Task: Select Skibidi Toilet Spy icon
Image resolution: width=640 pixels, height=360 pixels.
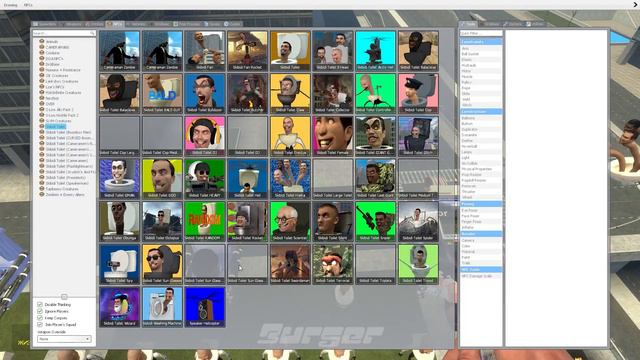Action: (119, 264)
